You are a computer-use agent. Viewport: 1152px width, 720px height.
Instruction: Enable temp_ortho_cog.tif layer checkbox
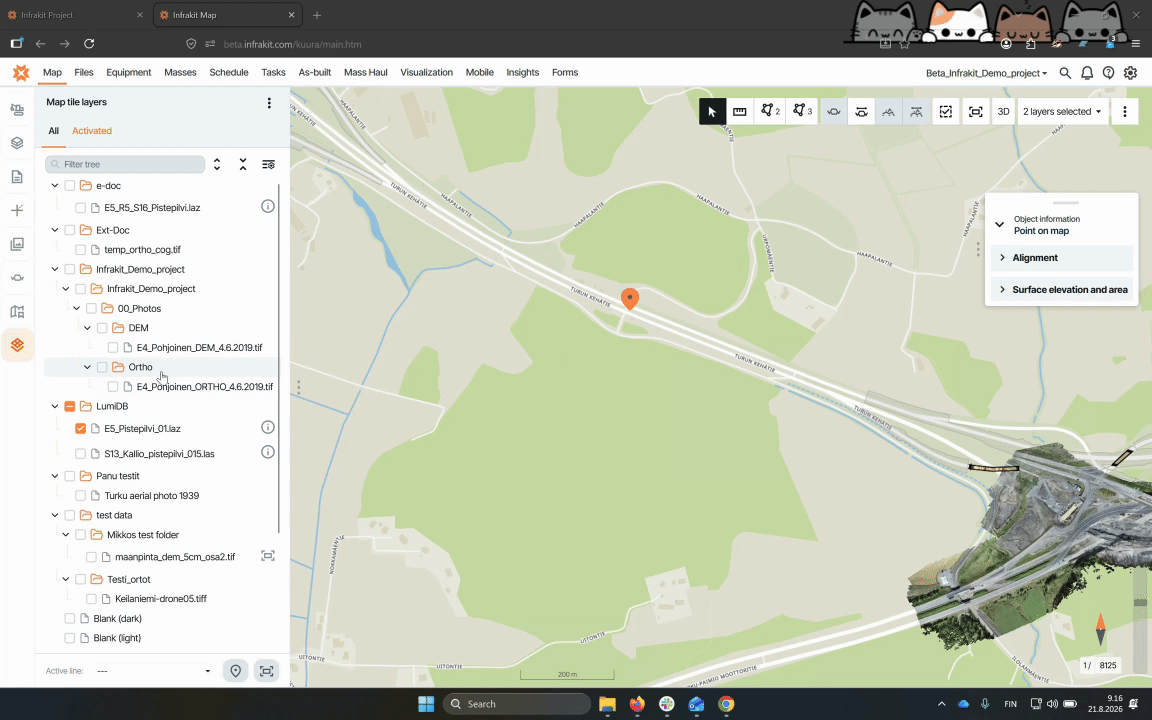click(81, 250)
